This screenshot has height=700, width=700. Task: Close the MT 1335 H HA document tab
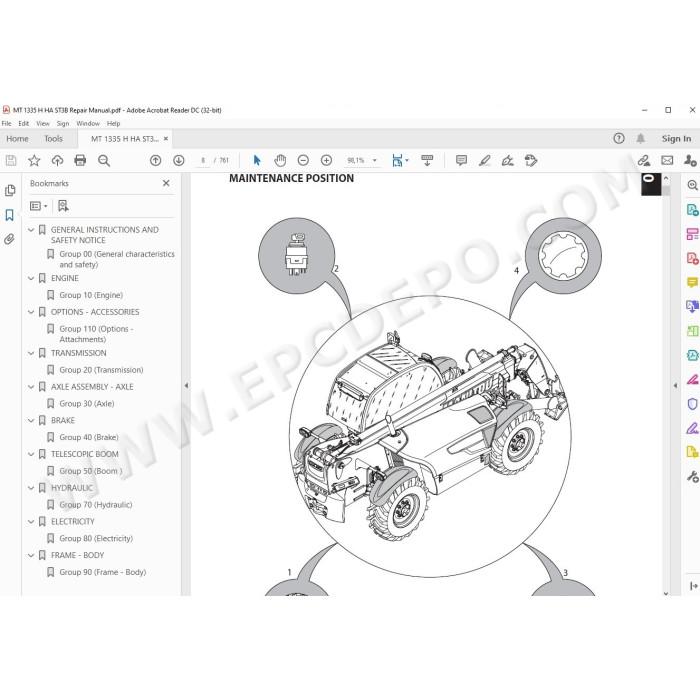tap(166, 139)
